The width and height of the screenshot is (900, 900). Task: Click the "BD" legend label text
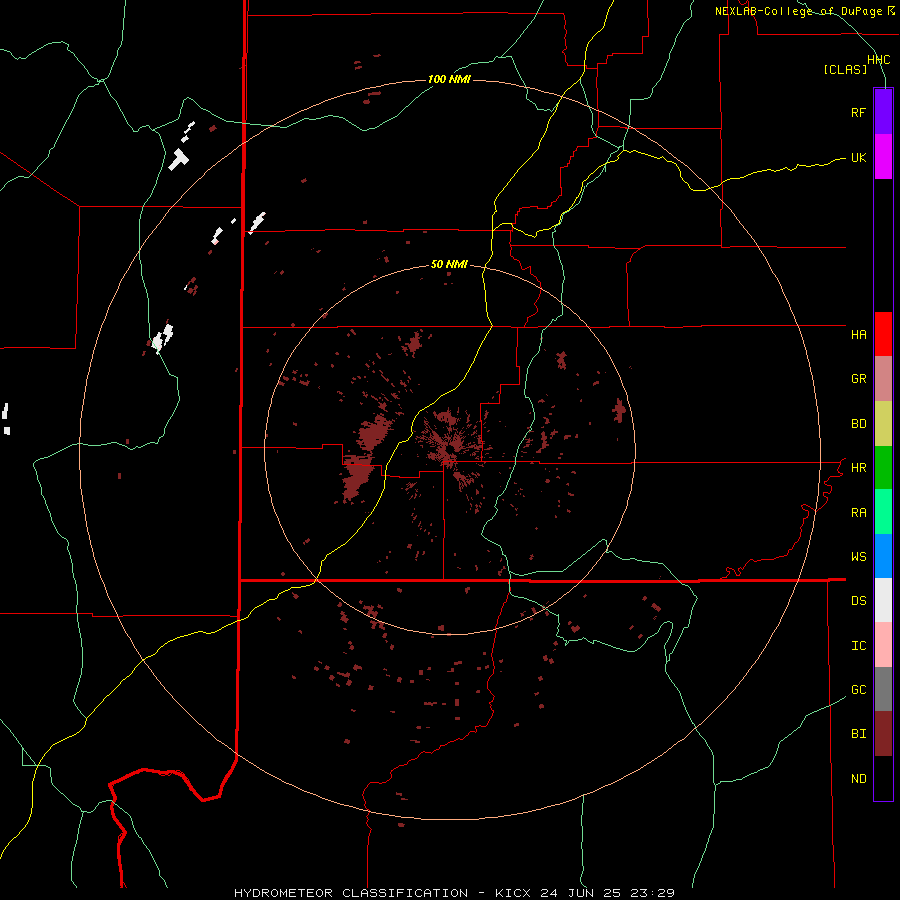tap(858, 424)
